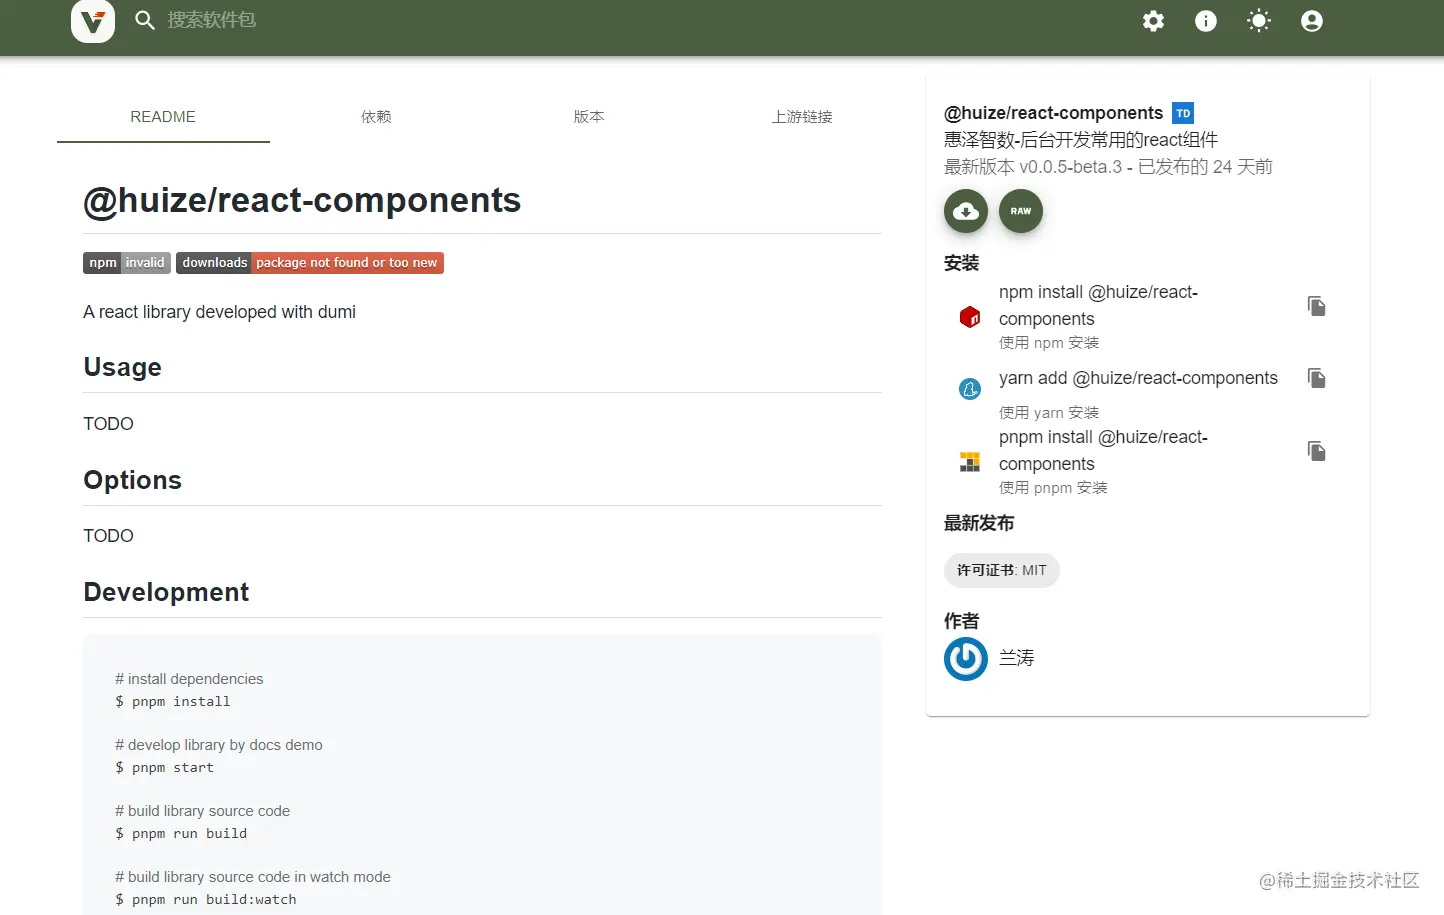This screenshot has height=915, width=1444.
Task: Toggle light/dark theme sun icon
Action: tap(1259, 21)
